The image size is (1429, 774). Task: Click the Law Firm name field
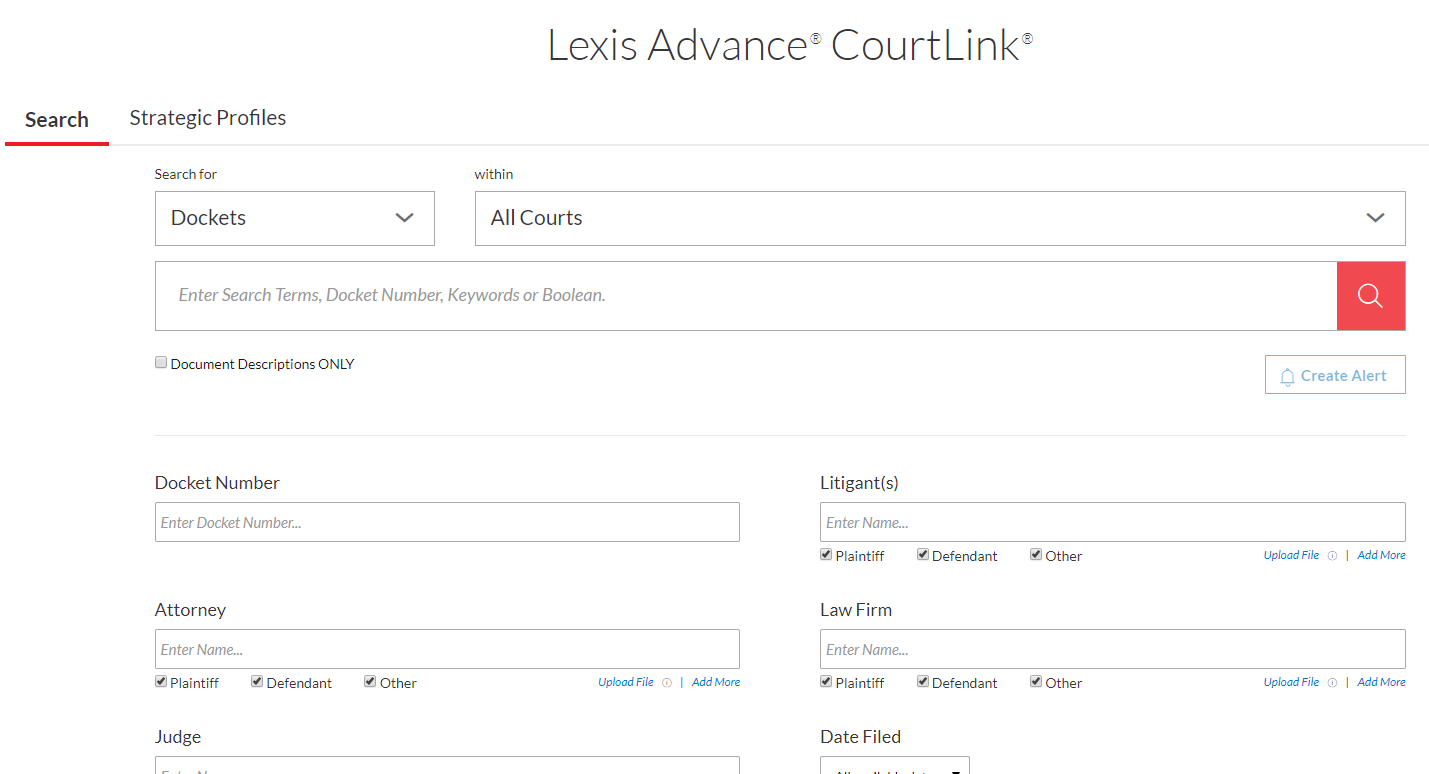click(x=1113, y=649)
